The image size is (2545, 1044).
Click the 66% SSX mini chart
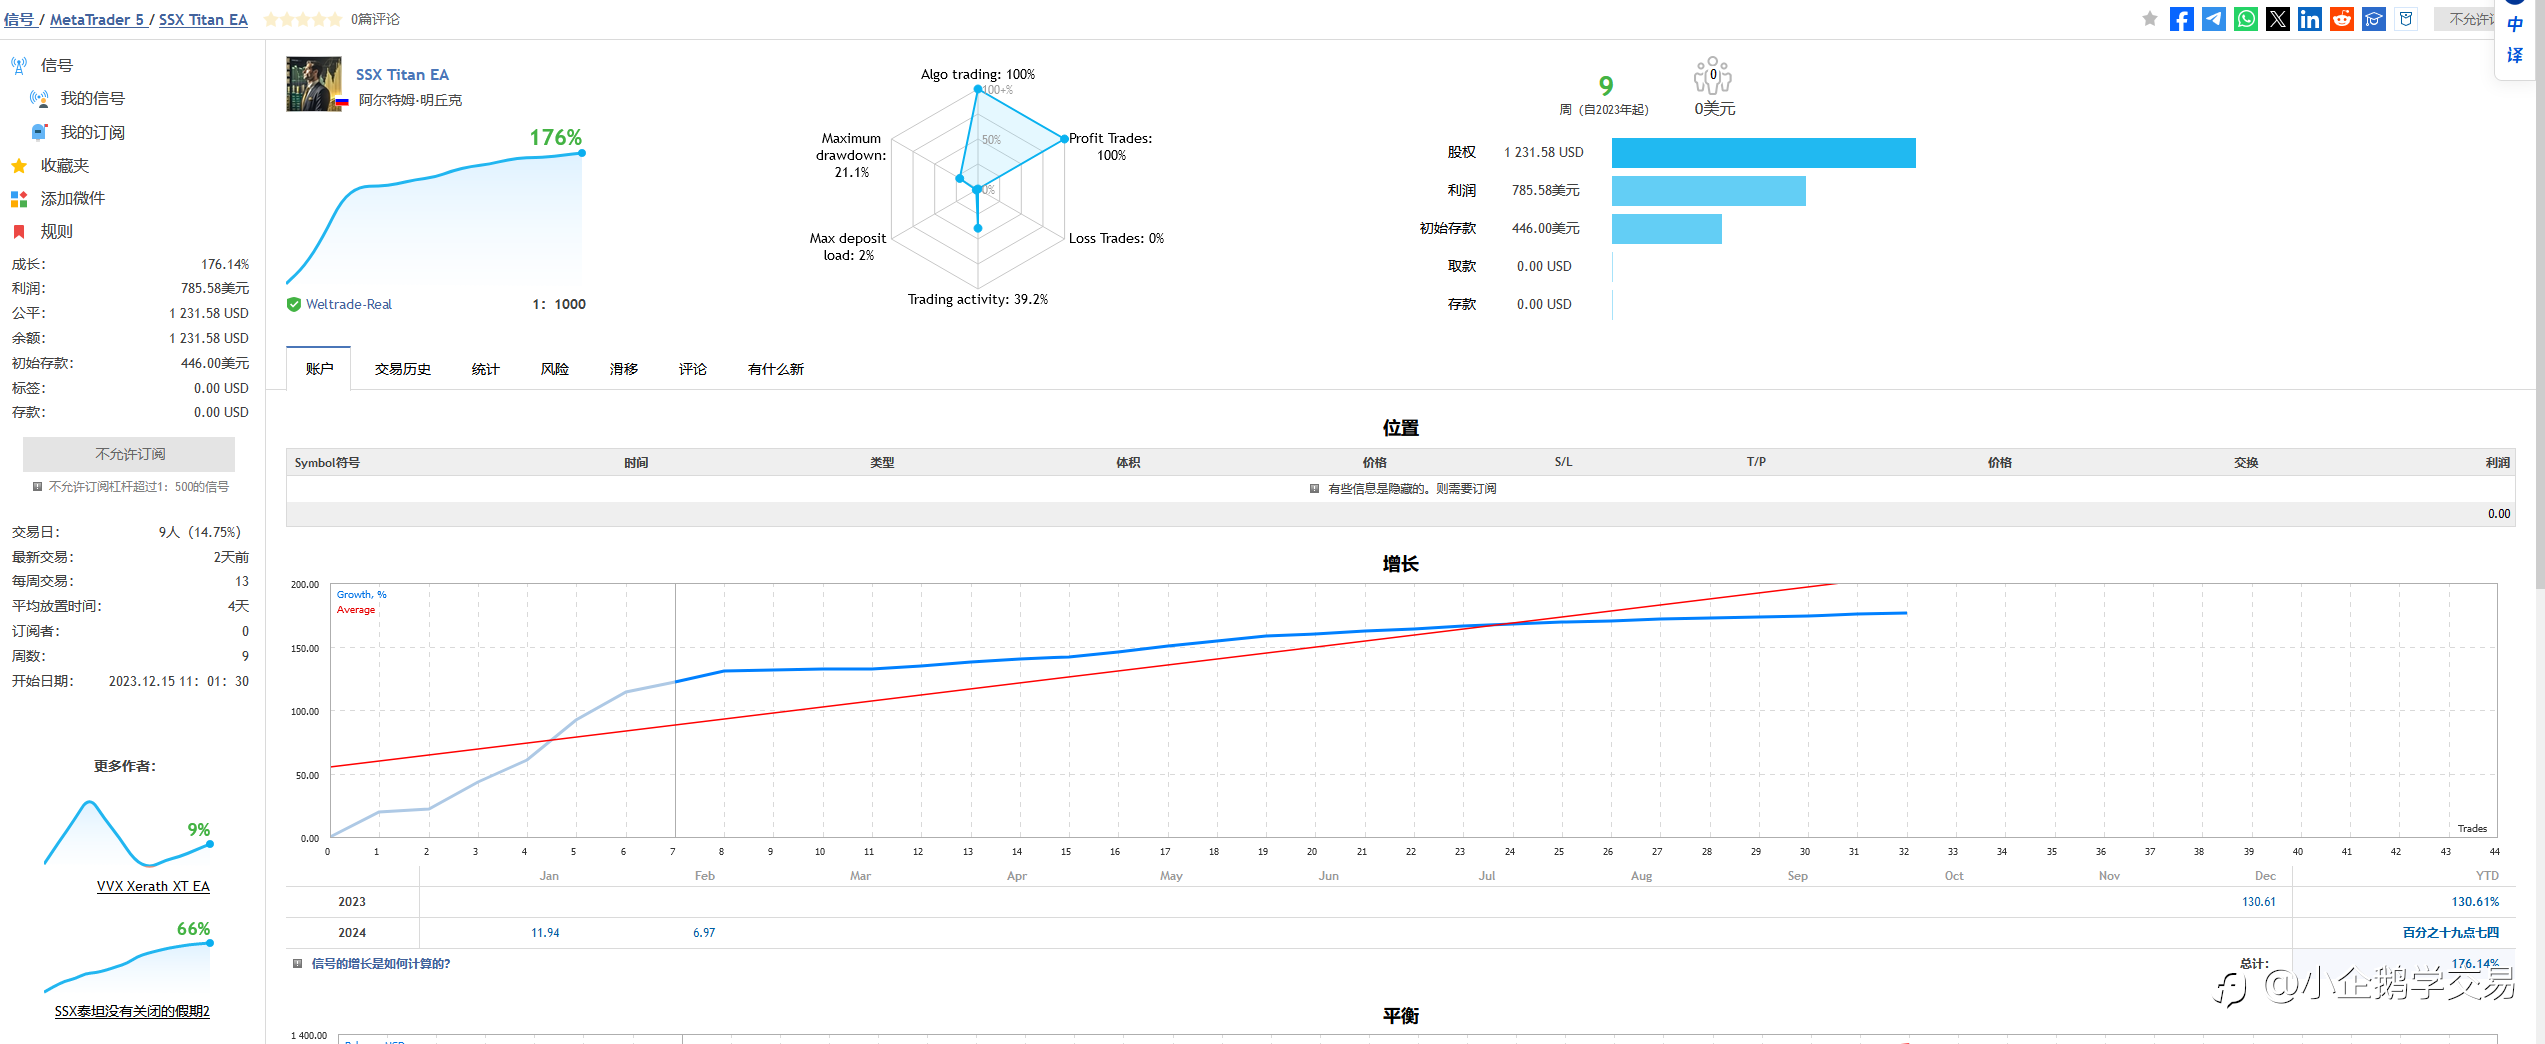[x=129, y=965]
